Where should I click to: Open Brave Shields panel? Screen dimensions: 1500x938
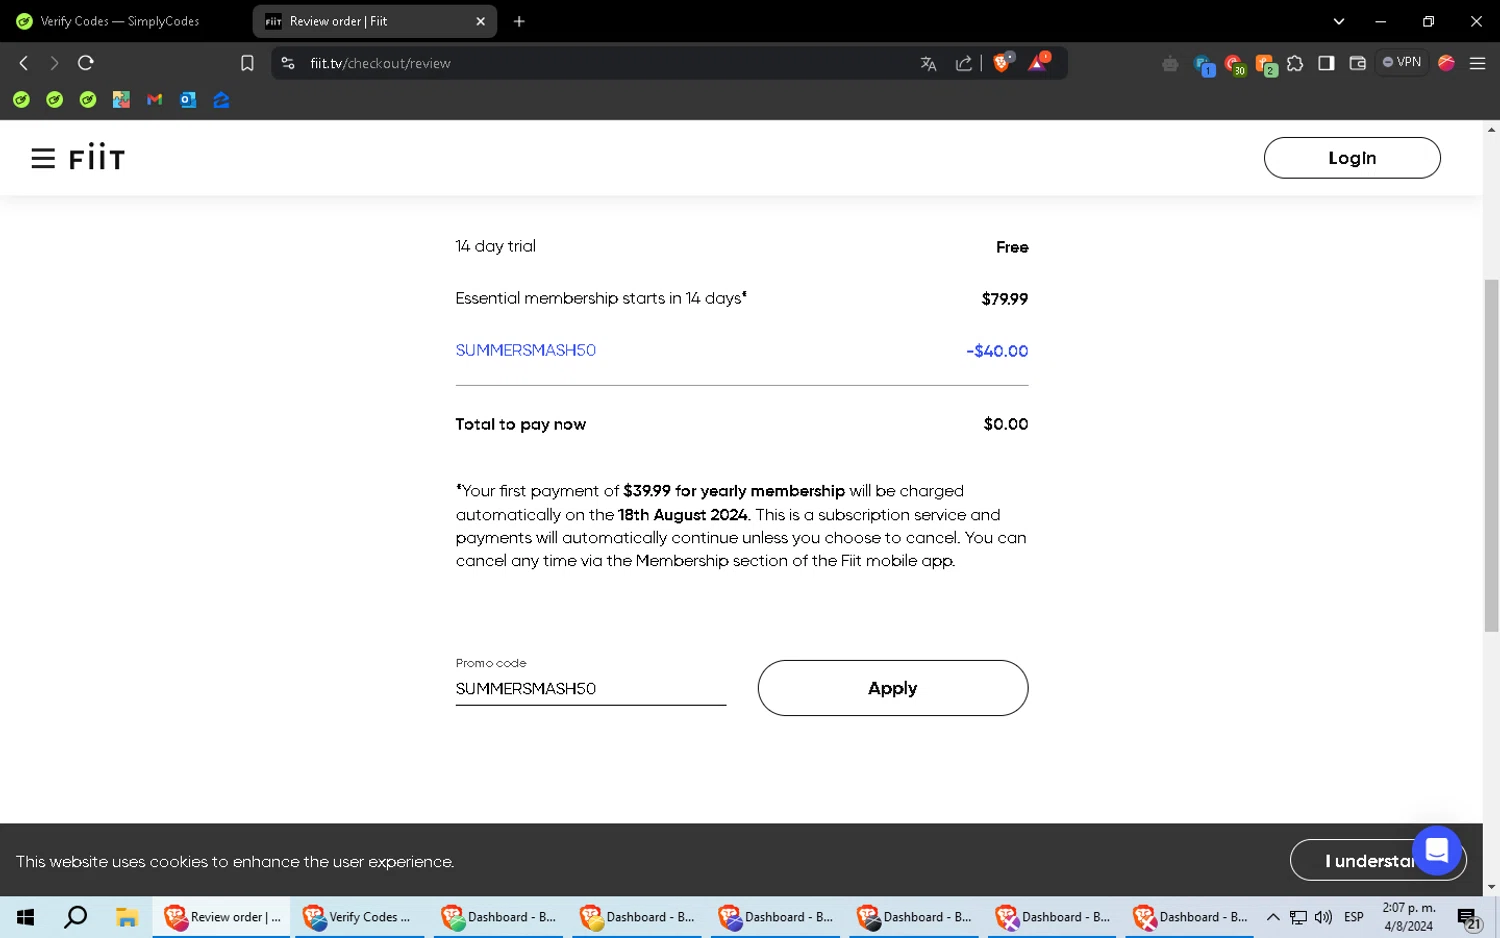(x=1002, y=62)
